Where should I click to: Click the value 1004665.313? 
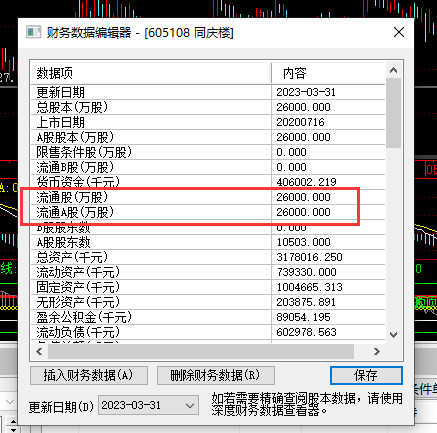coord(309,287)
